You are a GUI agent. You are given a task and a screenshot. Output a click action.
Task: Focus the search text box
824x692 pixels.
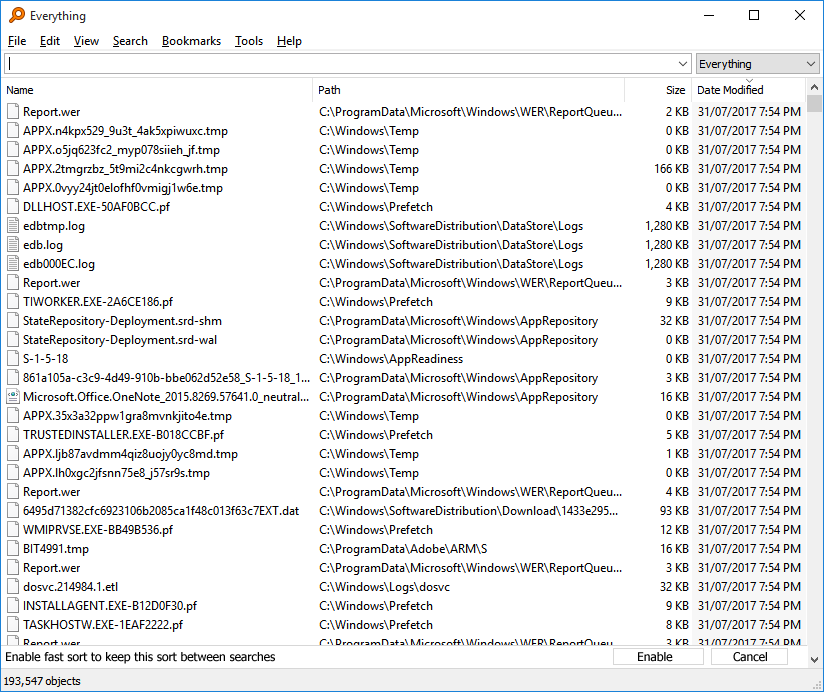(342, 64)
